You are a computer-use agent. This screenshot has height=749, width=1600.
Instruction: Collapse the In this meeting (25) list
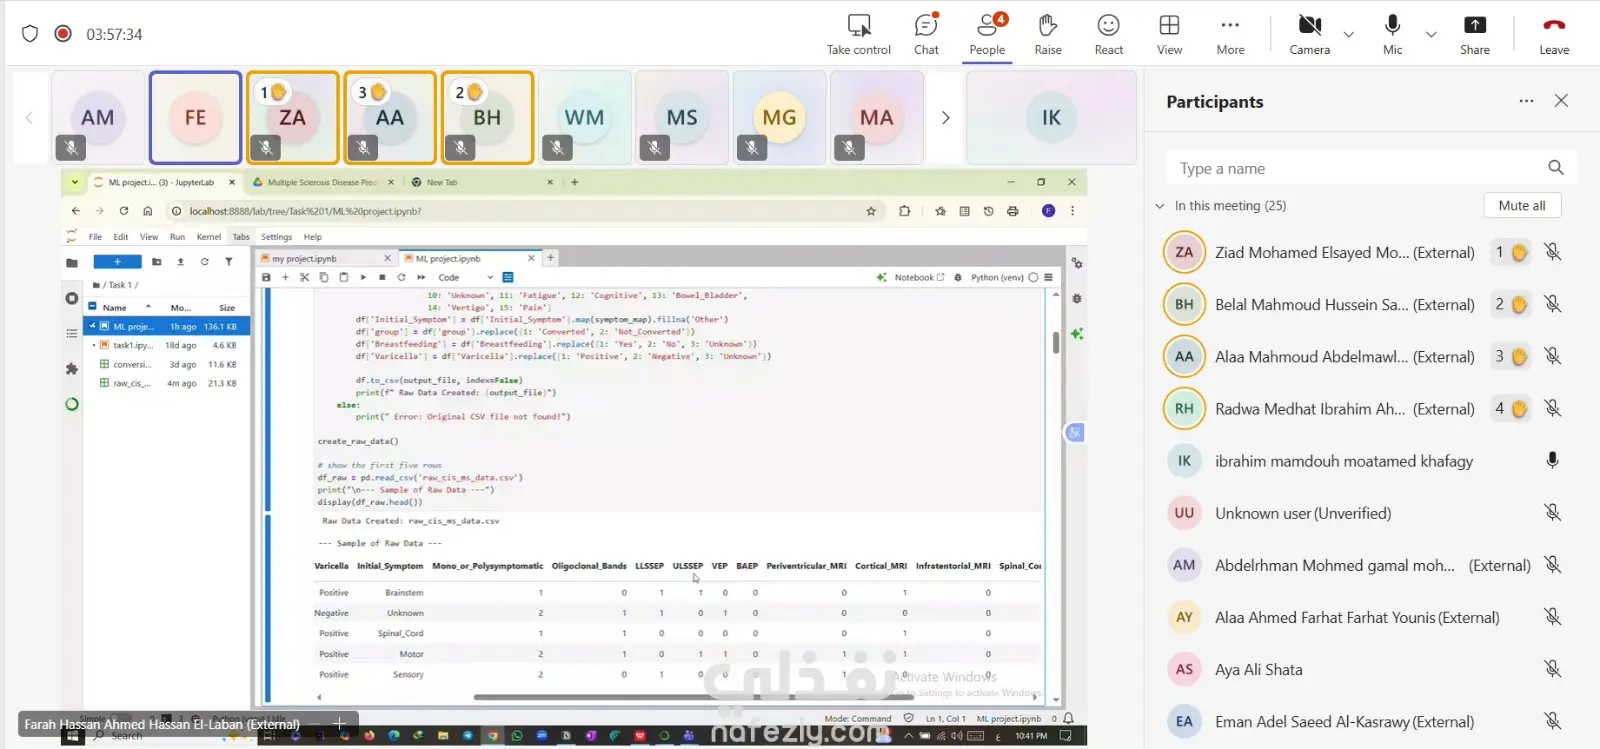[x=1160, y=206]
